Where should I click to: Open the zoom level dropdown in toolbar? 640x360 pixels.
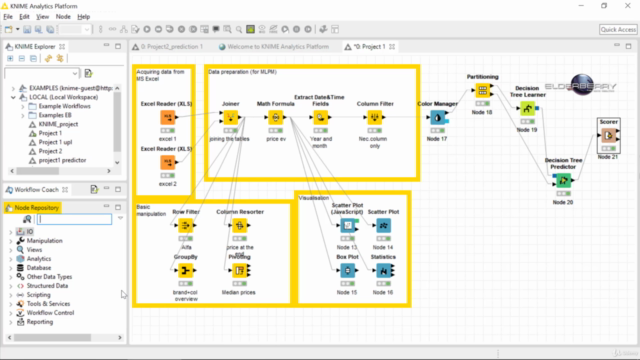pos(87,29)
